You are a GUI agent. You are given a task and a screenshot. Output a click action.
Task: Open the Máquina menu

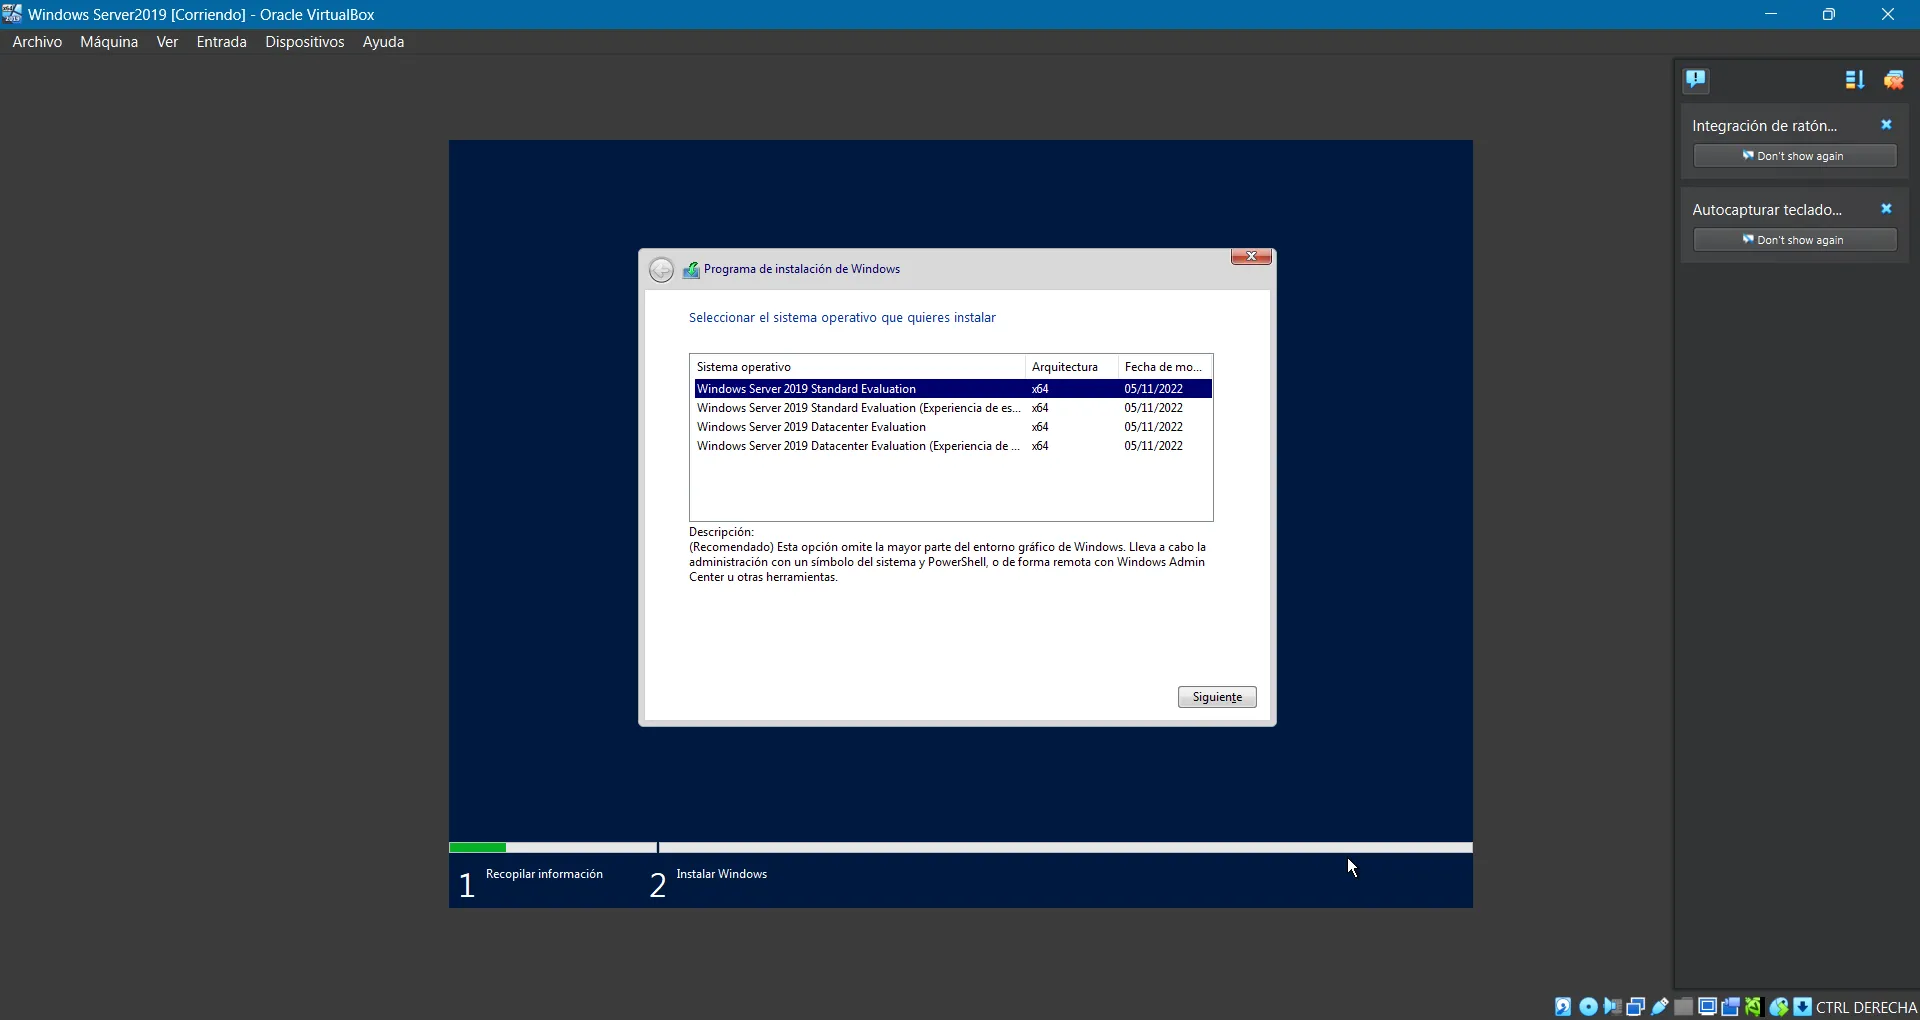pyautogui.click(x=109, y=42)
